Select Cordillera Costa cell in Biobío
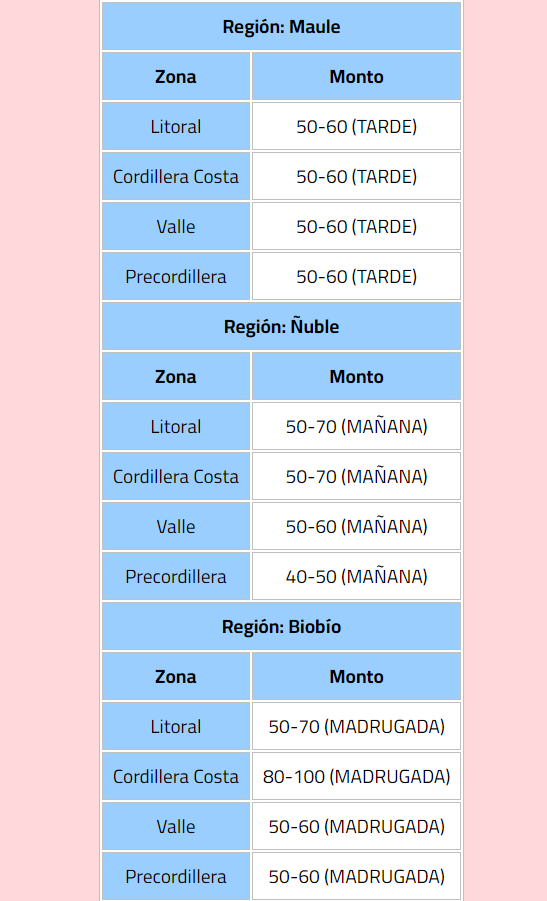The width and height of the screenshot is (547, 901). 176,776
